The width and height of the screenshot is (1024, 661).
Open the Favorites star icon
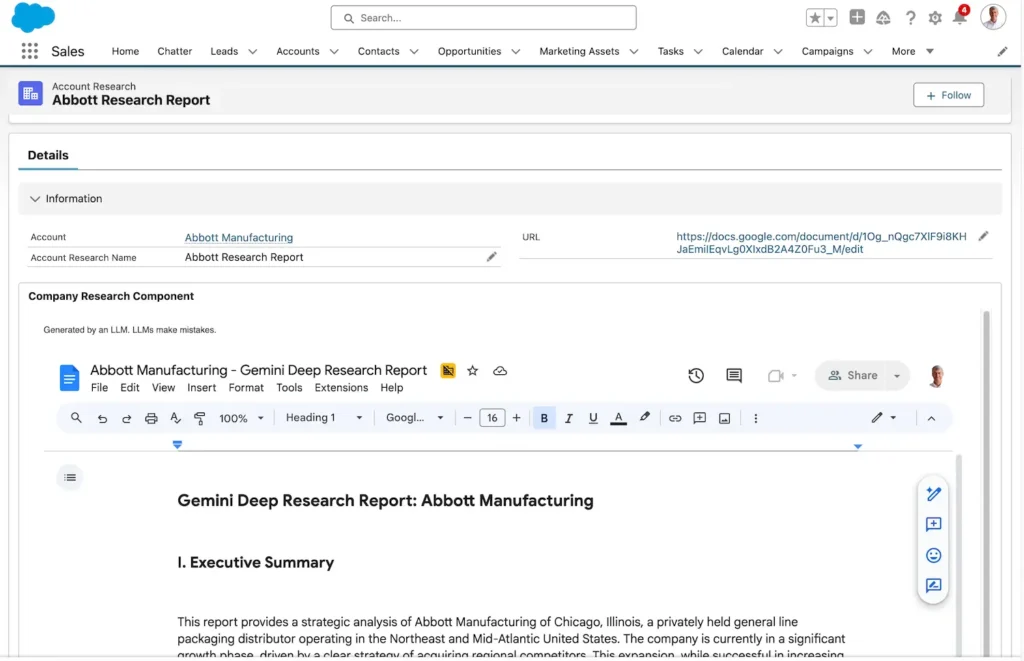click(x=815, y=18)
